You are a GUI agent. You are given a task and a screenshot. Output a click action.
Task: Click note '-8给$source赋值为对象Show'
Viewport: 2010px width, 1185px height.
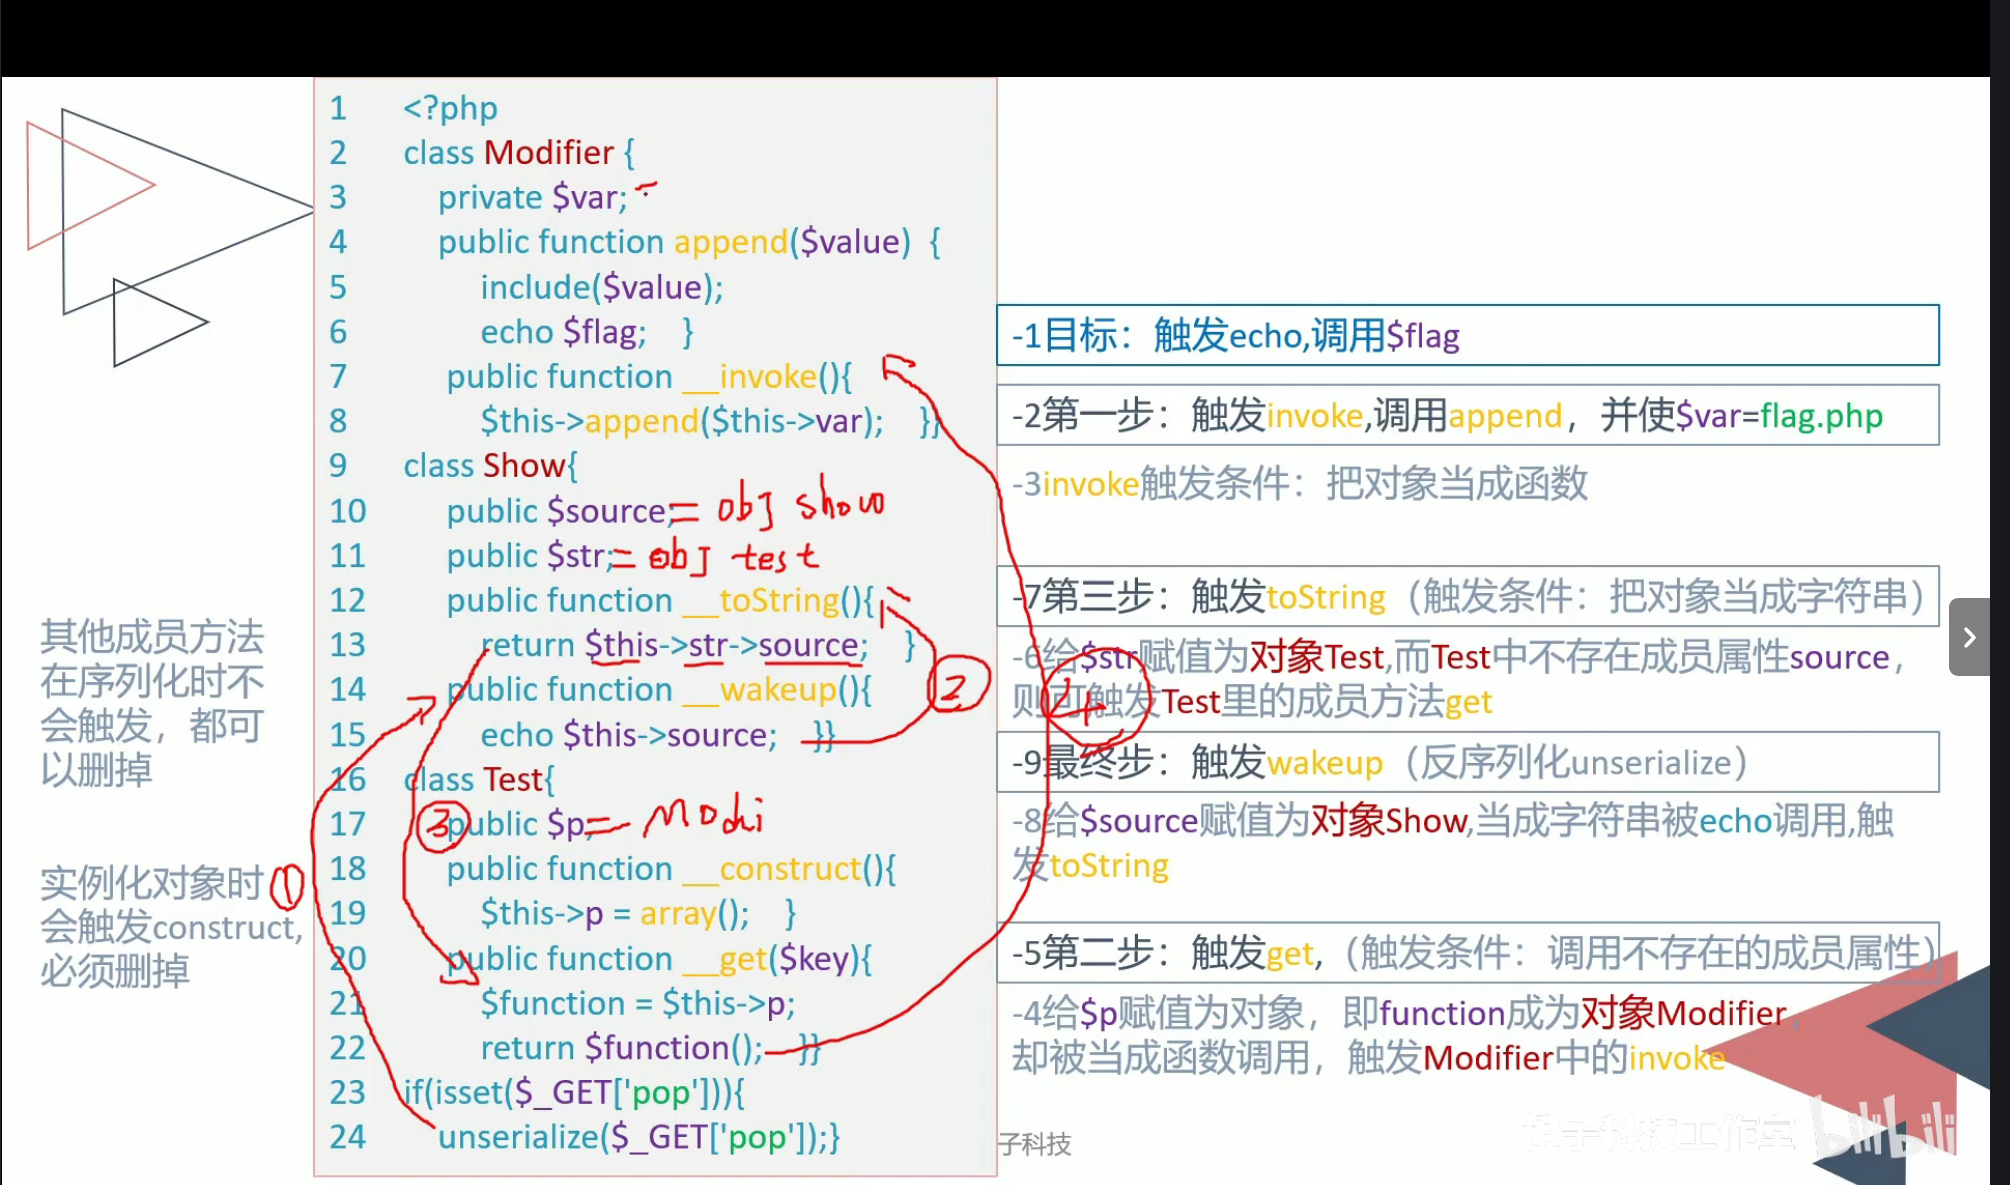[1453, 842]
